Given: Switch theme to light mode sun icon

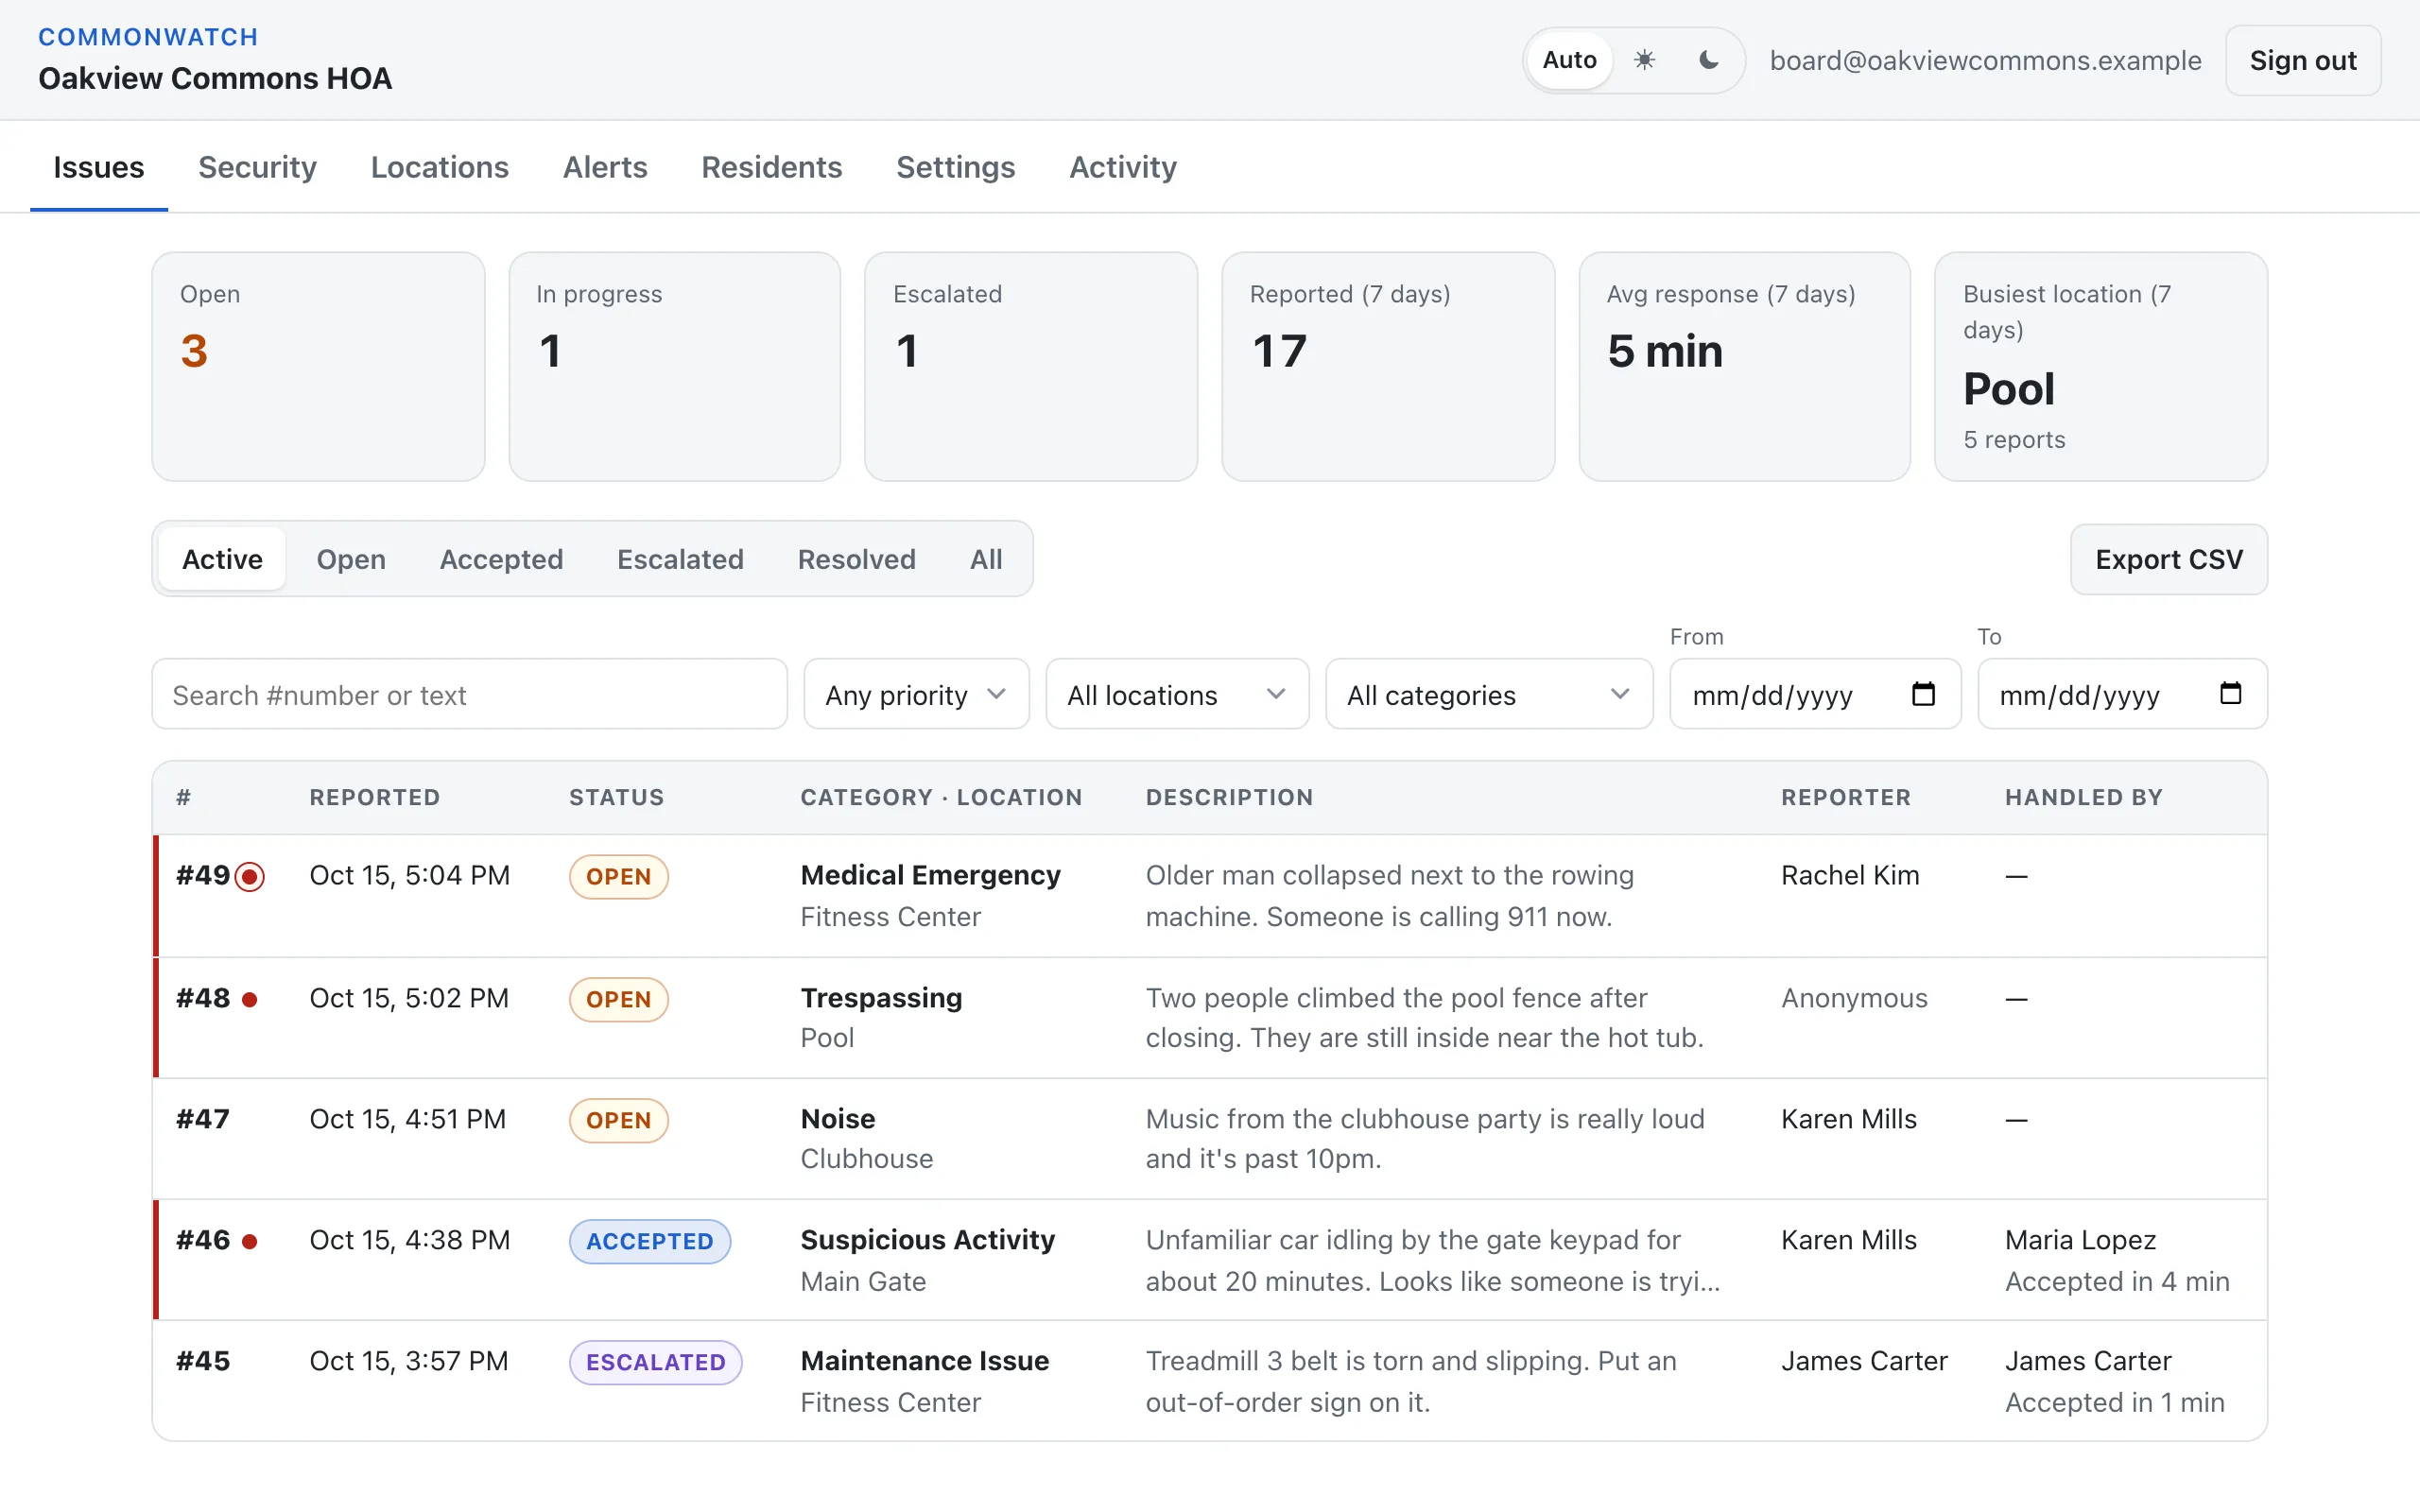Looking at the screenshot, I should tap(1644, 60).
